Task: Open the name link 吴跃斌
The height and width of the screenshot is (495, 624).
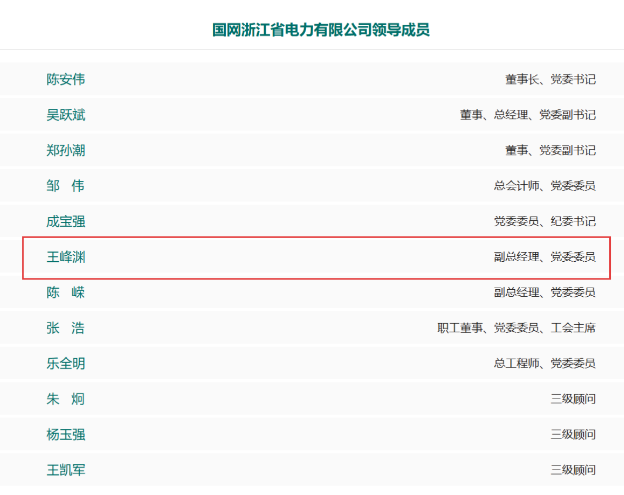Action: coord(66,115)
